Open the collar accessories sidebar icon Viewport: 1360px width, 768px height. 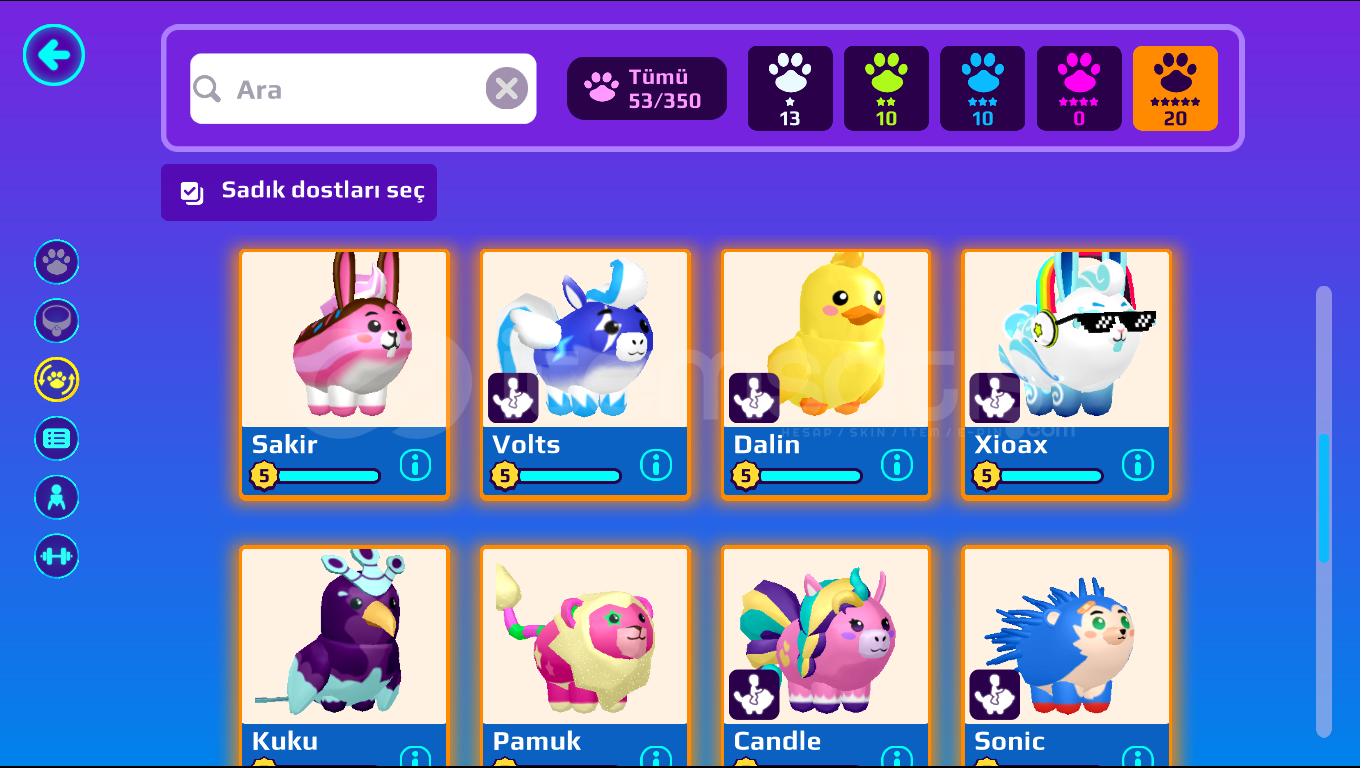[x=57, y=321]
